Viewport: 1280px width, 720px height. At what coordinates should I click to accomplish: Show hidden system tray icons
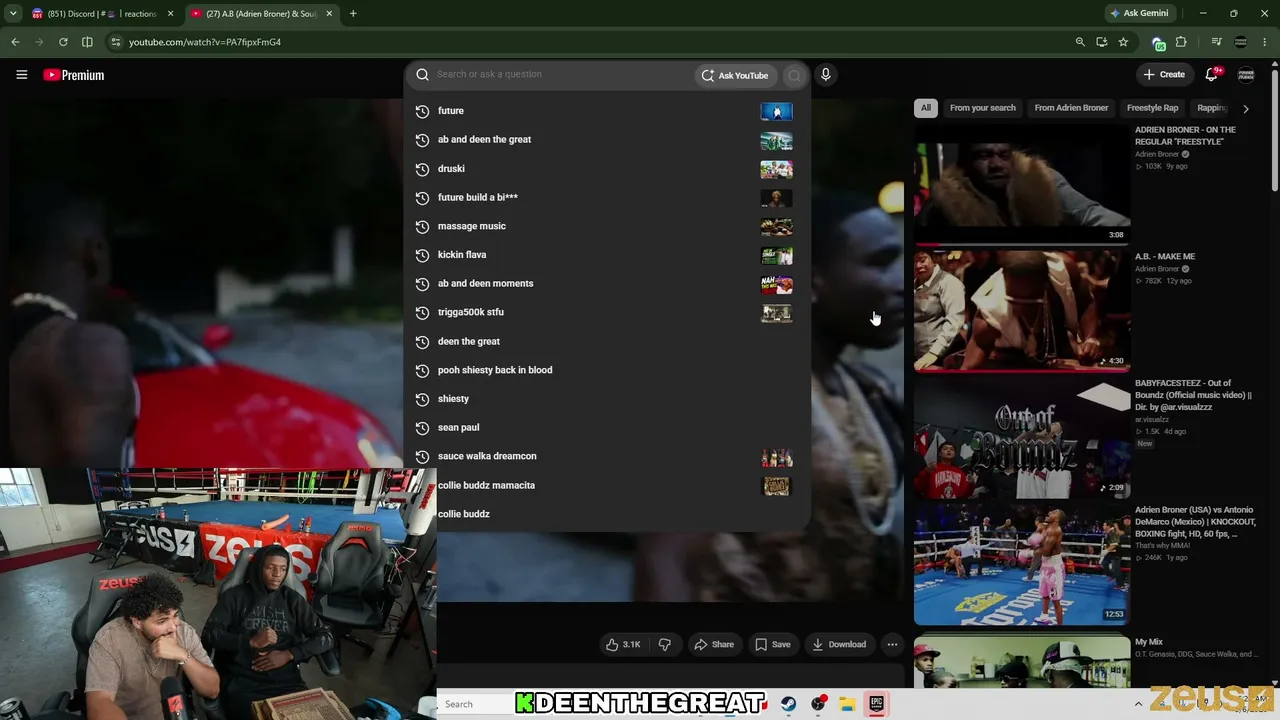[x=1138, y=704]
